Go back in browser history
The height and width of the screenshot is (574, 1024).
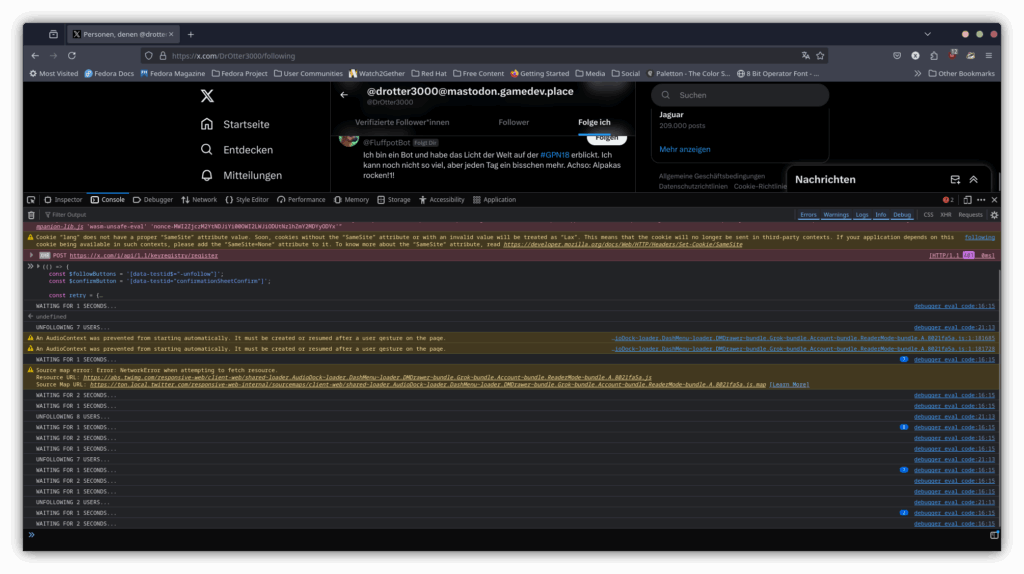tap(35, 56)
